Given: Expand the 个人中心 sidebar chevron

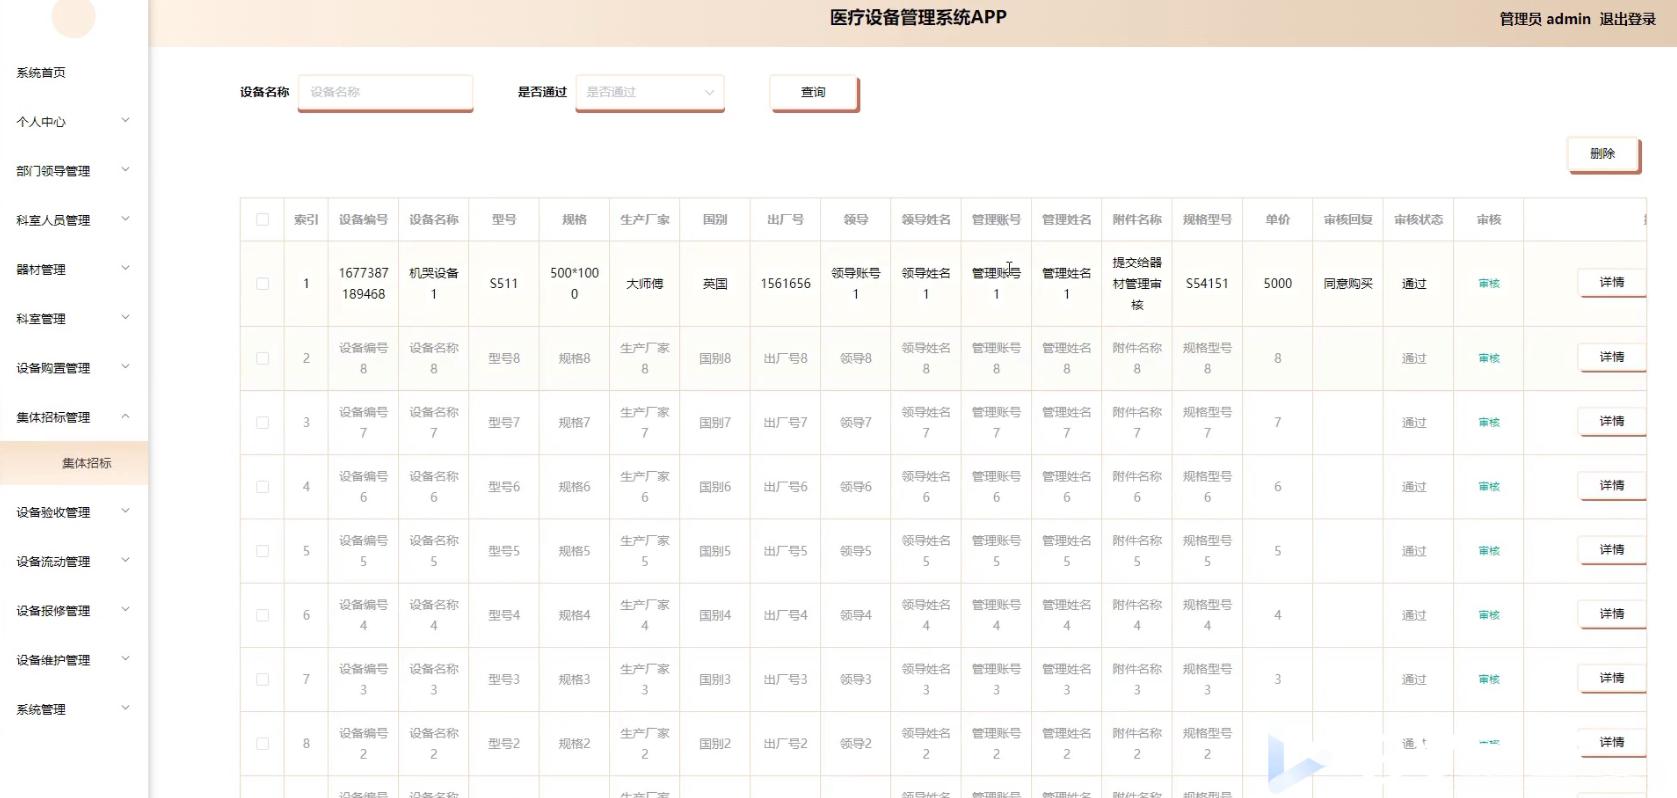Looking at the screenshot, I should coord(125,121).
